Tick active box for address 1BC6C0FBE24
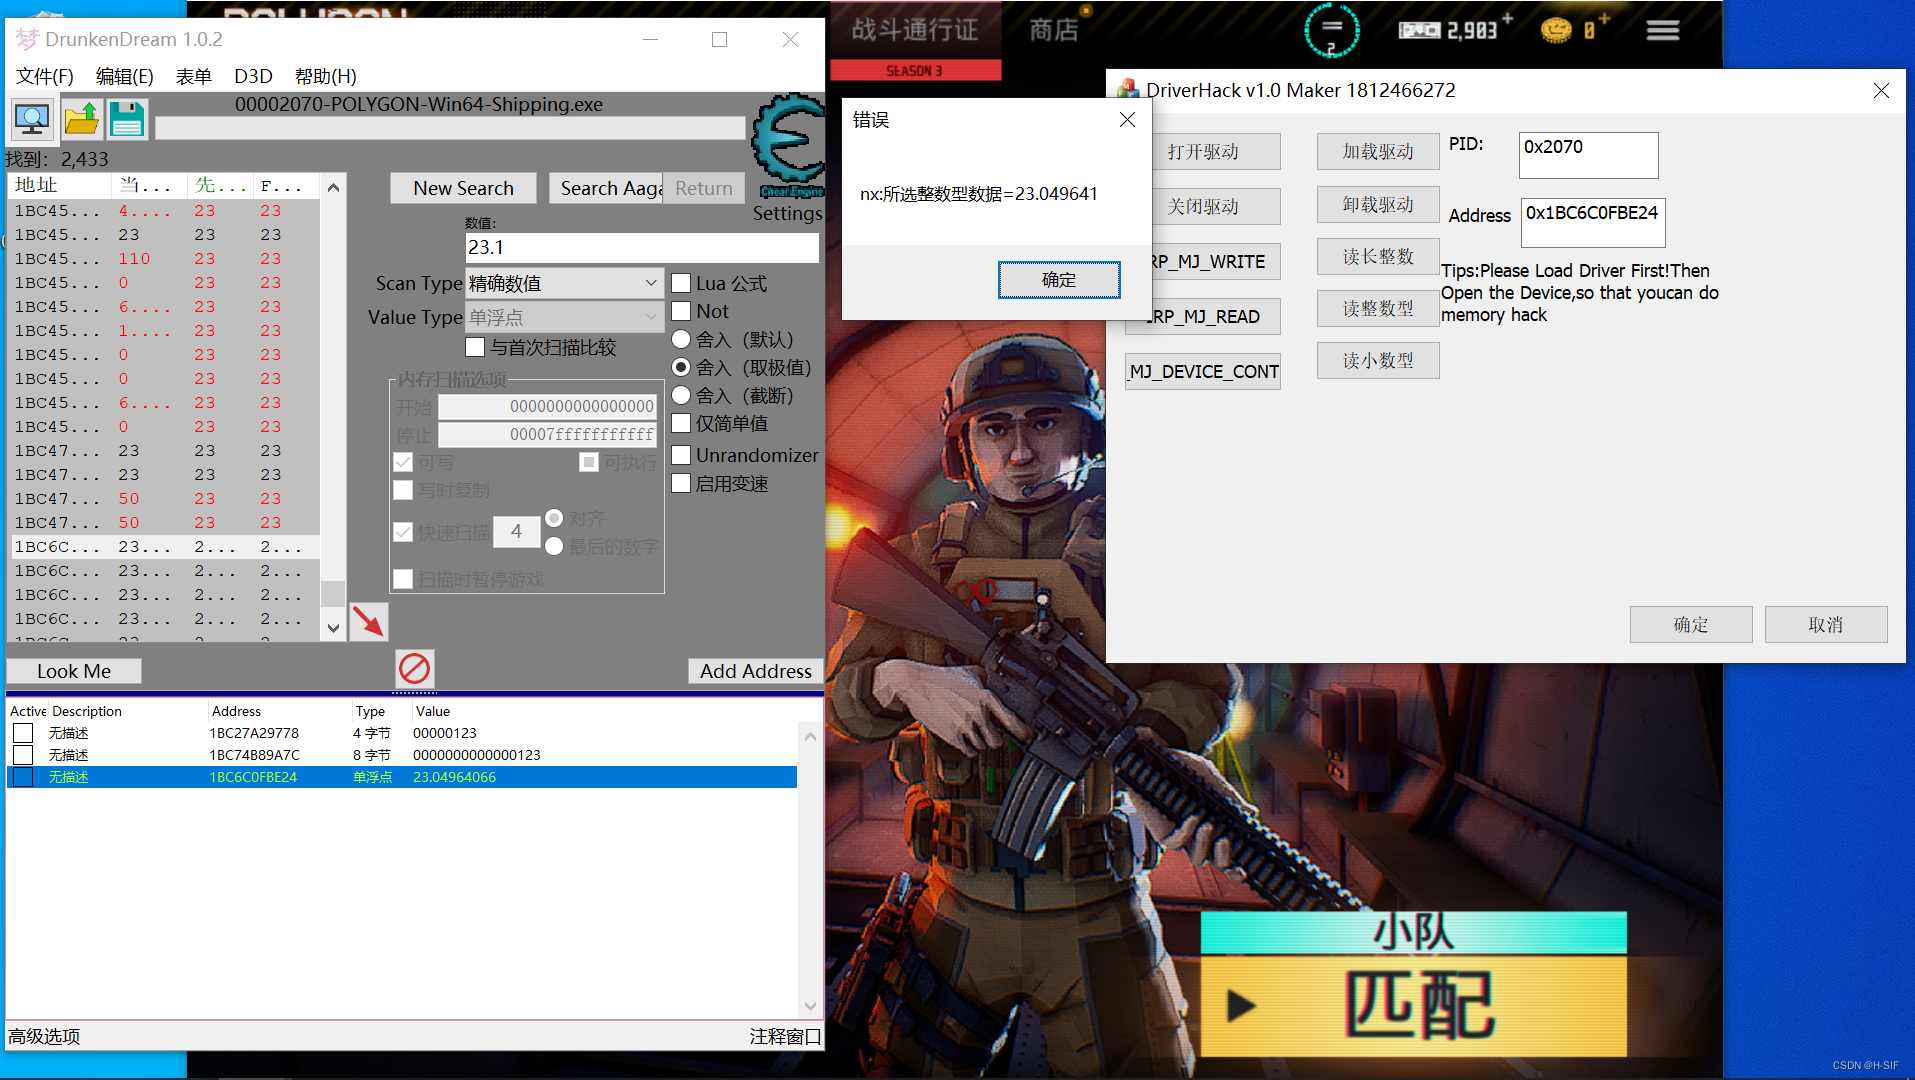This screenshot has width=1915, height=1080. (x=23, y=777)
